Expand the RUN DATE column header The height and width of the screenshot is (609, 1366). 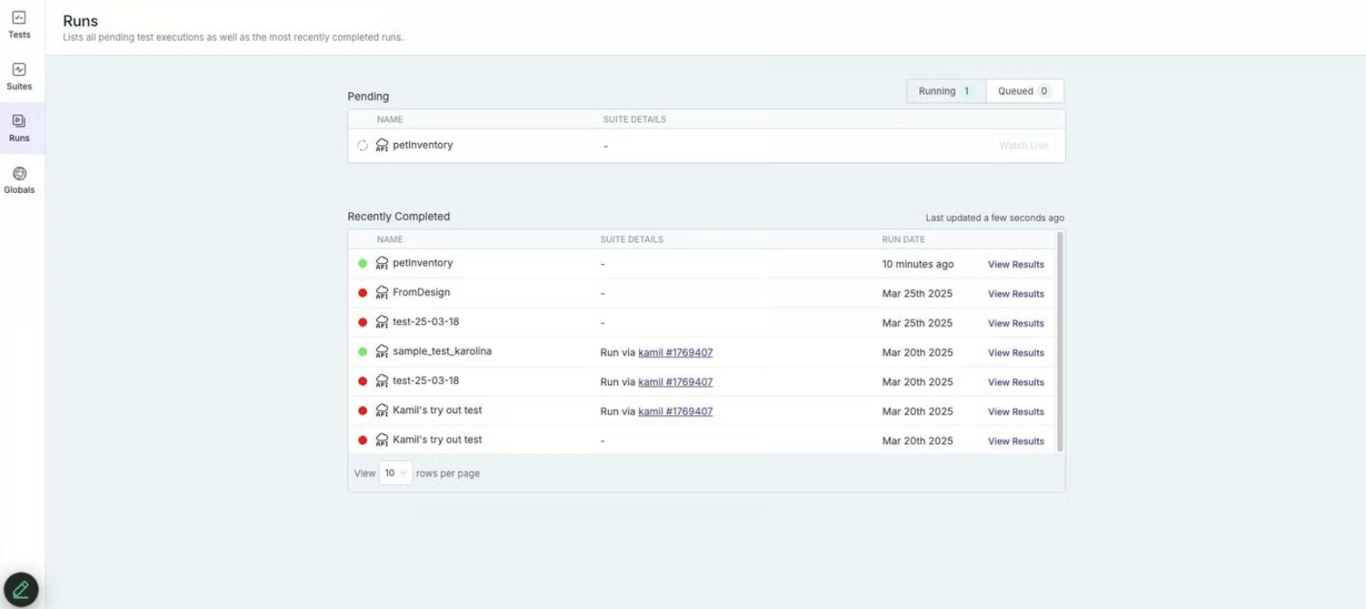click(x=901, y=239)
